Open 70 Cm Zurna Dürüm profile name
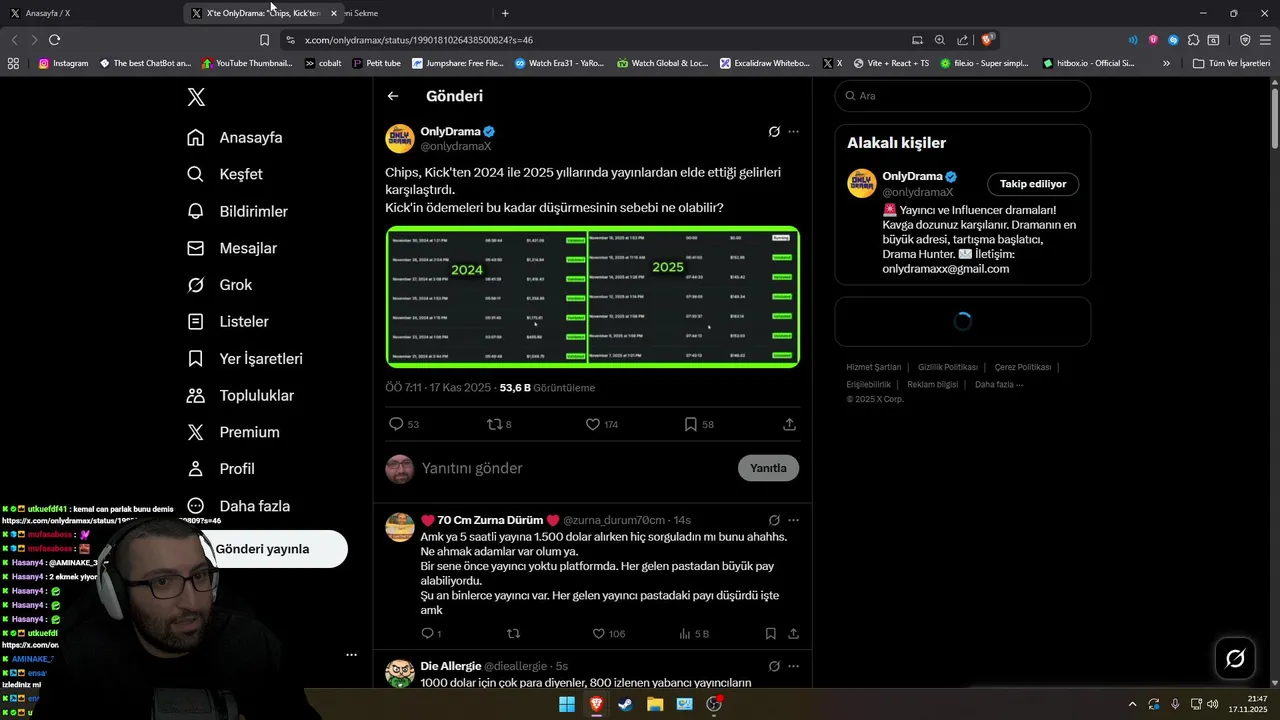Image resolution: width=1280 pixels, height=720 pixels. (490, 520)
